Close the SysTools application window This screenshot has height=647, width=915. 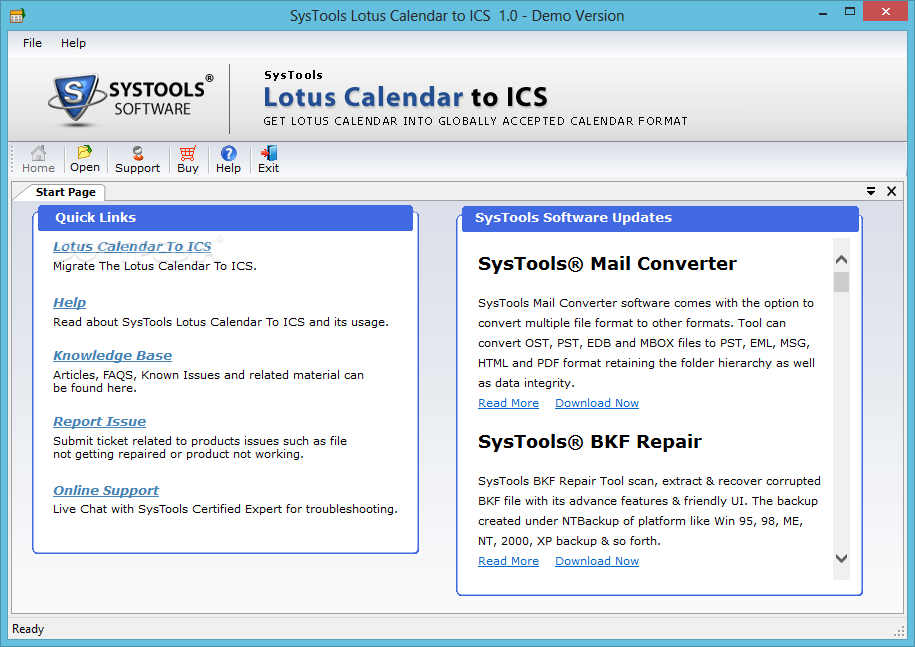point(885,12)
